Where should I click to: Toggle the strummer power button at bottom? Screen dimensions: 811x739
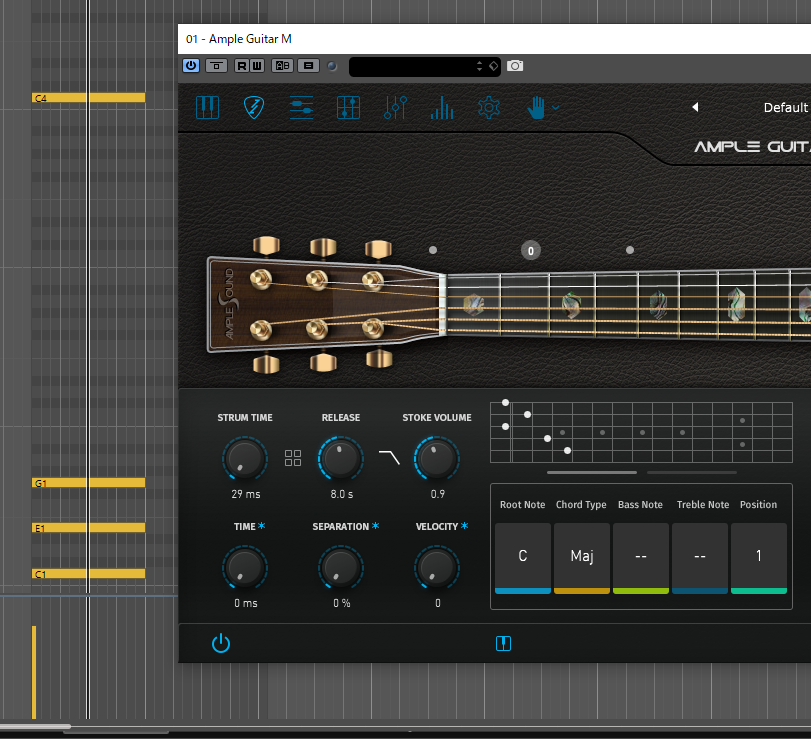pyautogui.click(x=221, y=643)
